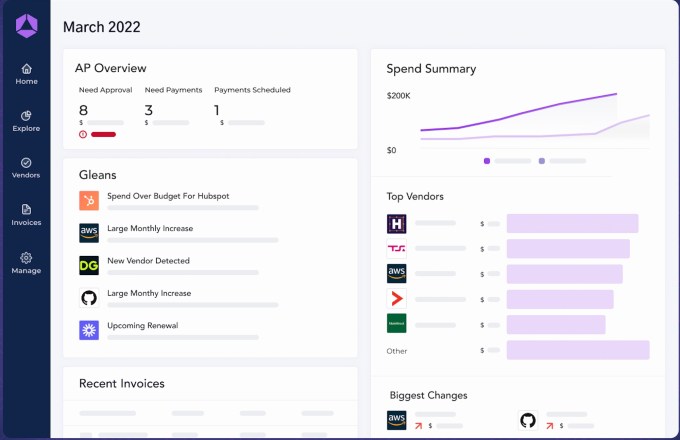This screenshot has width=680, height=440.
Task: Open the Upcoming Renewal glean icon
Action: click(89, 330)
